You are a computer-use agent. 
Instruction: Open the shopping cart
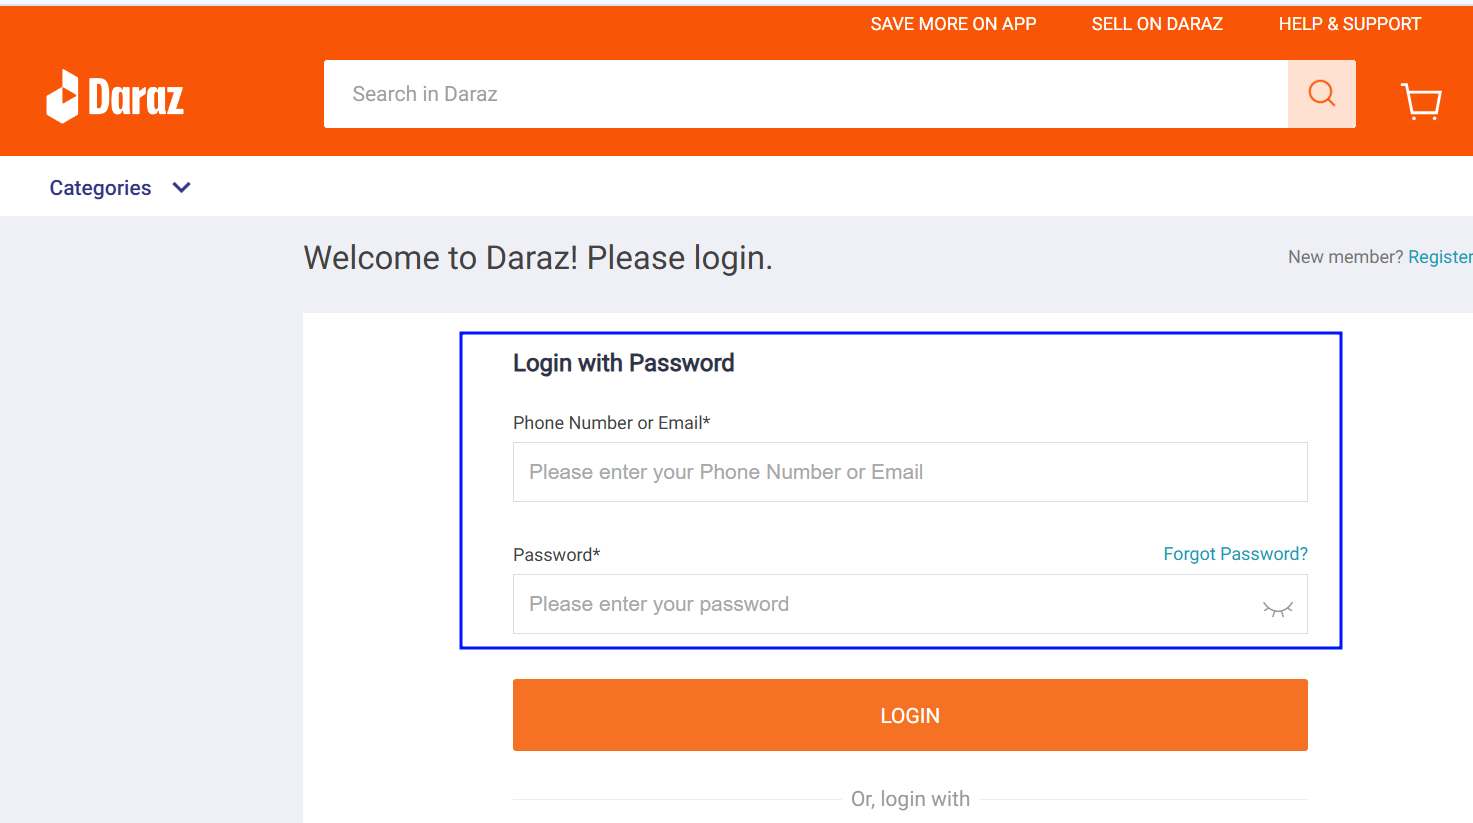pyautogui.click(x=1420, y=100)
